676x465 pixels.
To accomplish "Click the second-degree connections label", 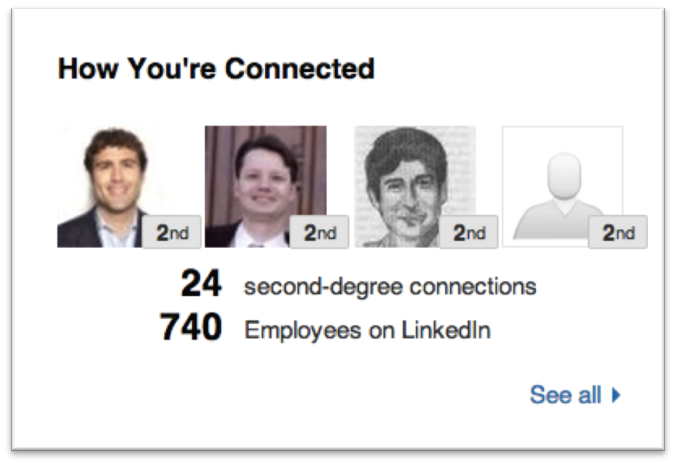I will click(390, 288).
